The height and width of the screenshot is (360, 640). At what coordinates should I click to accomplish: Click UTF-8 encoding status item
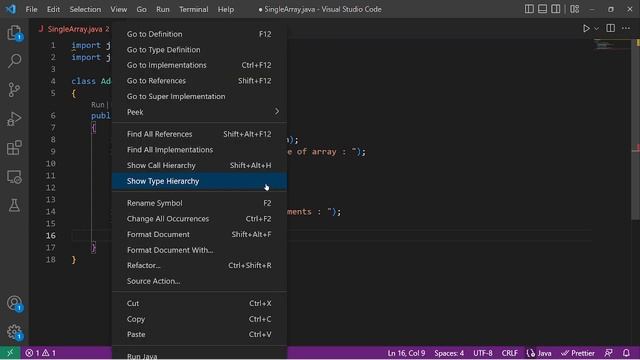point(483,353)
